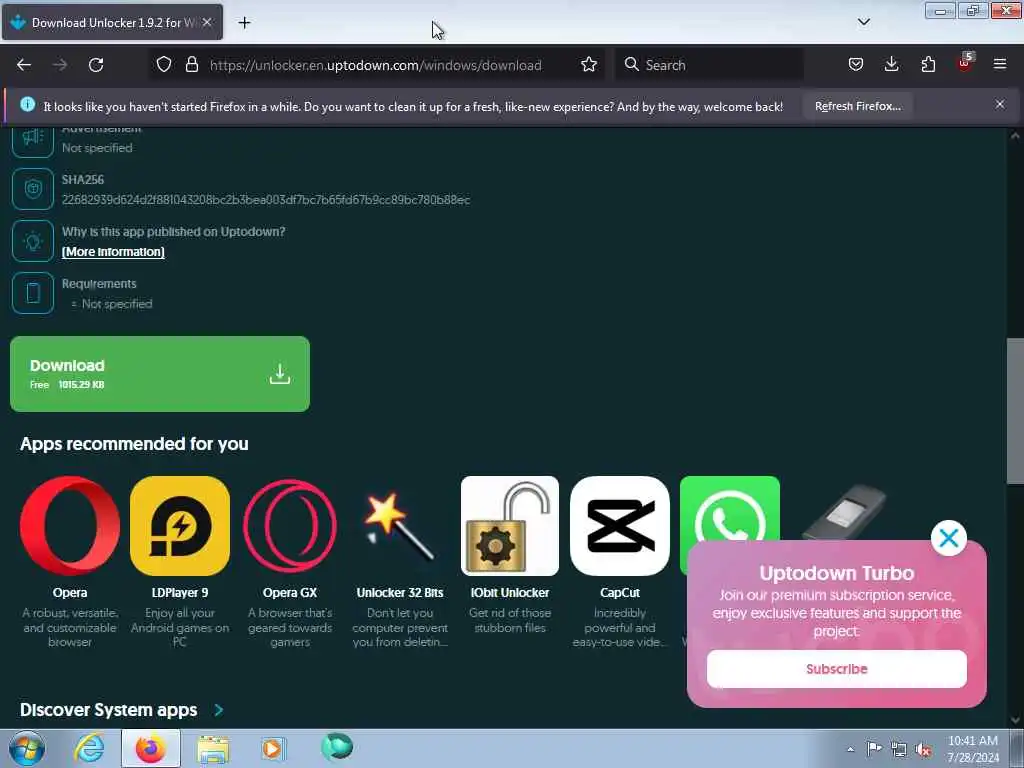Click the Discover System apps heading
This screenshot has width=1024, height=768.
(x=108, y=710)
